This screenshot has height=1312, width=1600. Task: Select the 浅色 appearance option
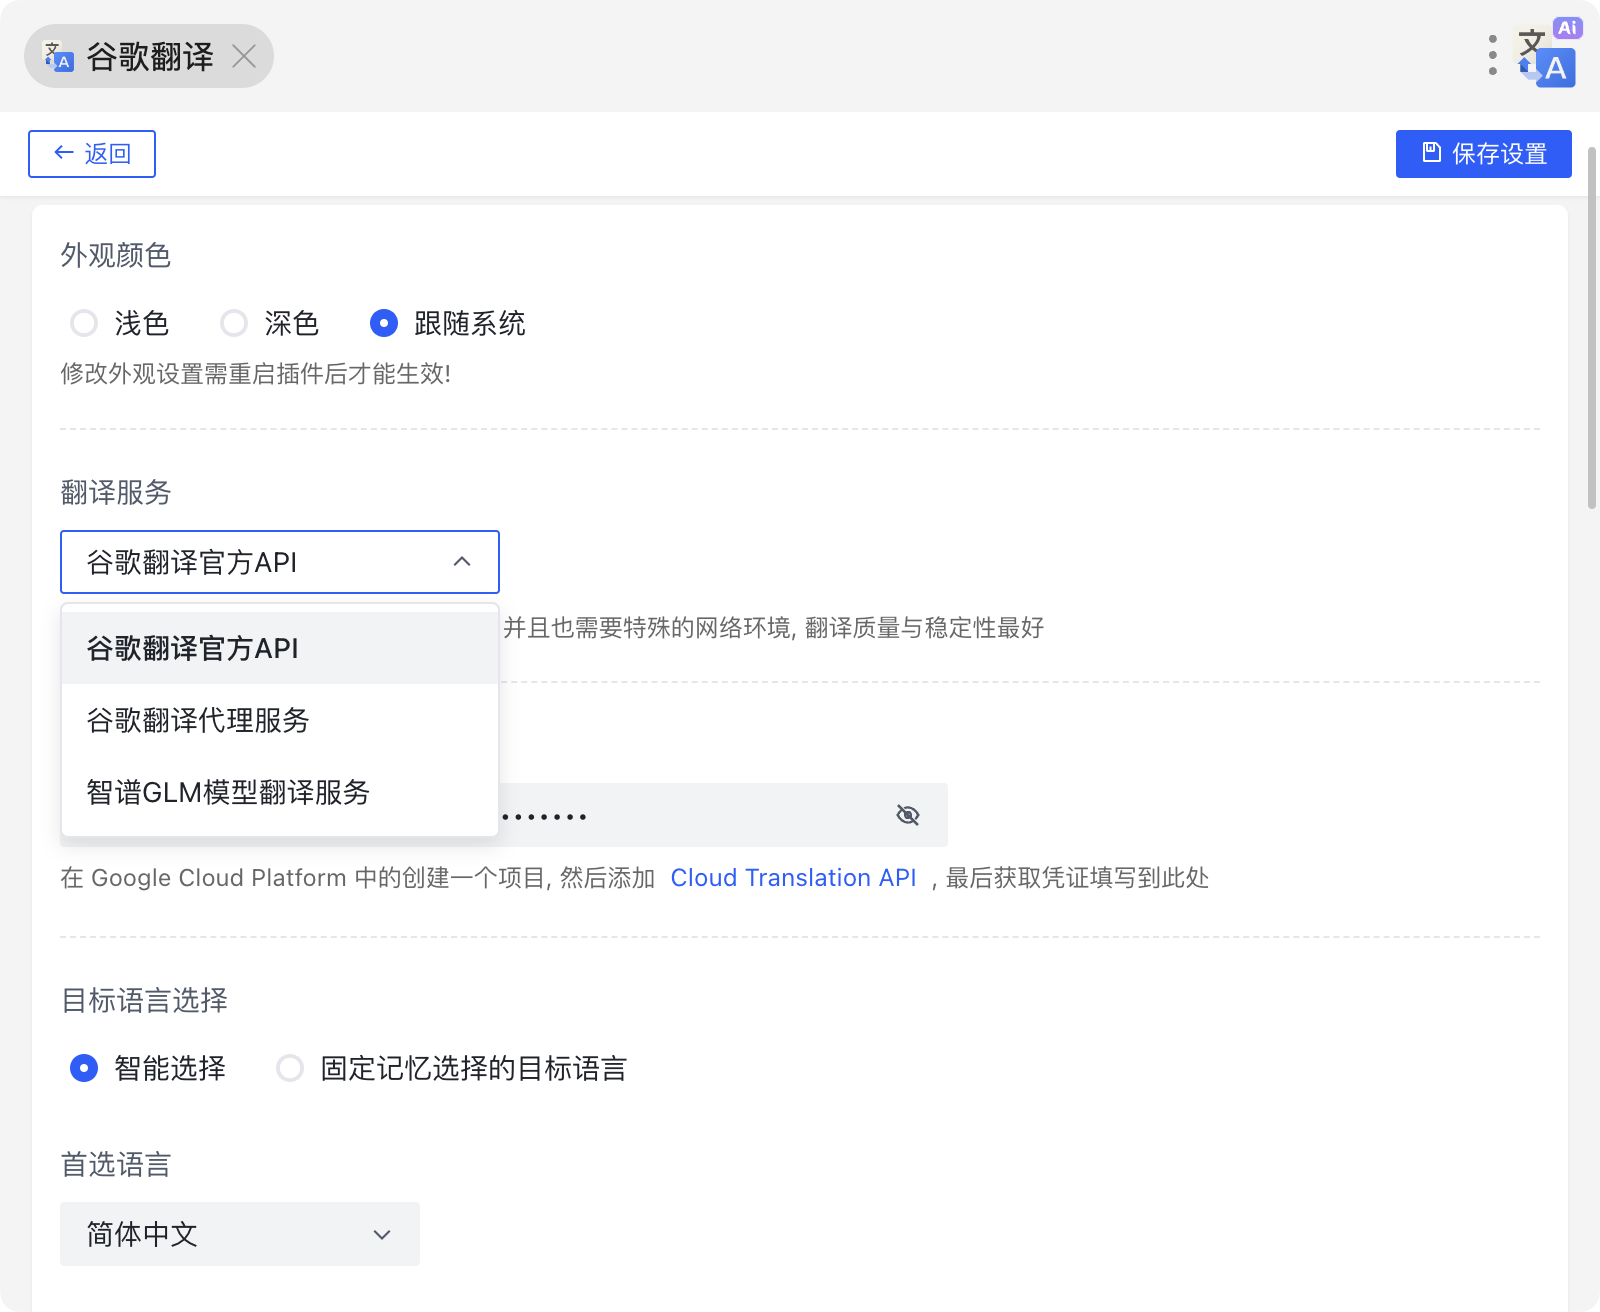(119, 323)
